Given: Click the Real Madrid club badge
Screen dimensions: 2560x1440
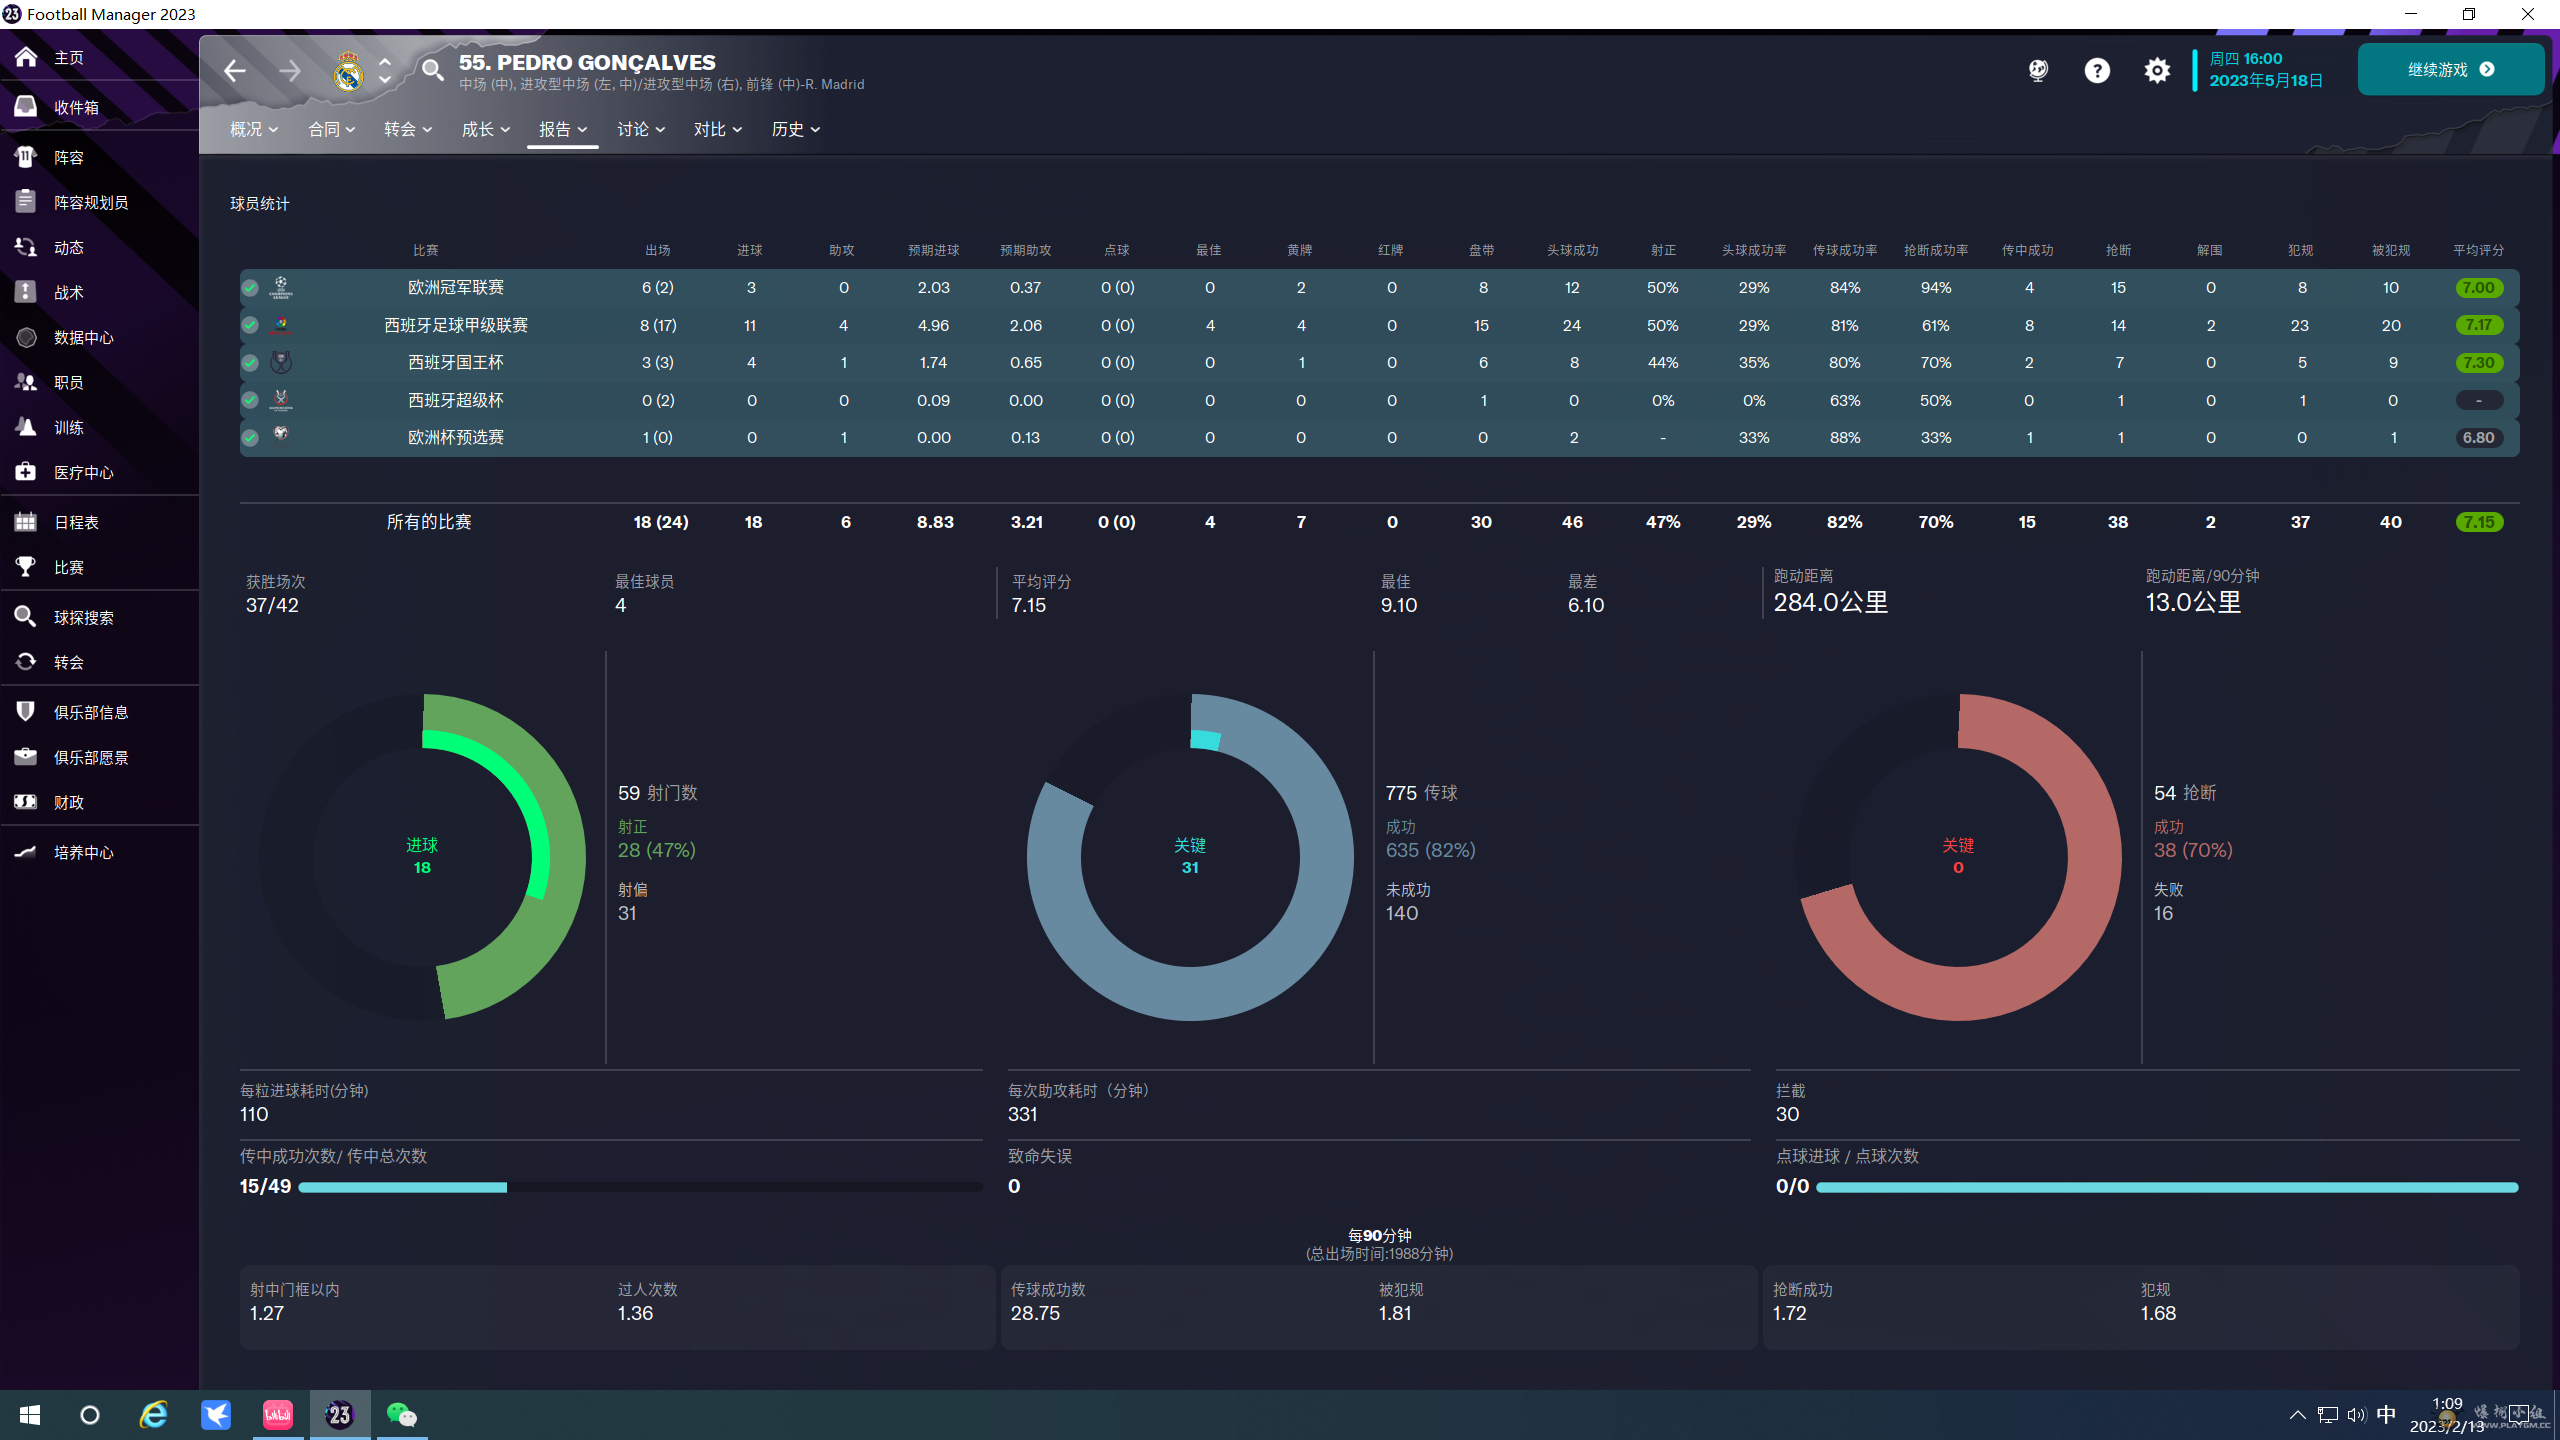Looking at the screenshot, I should [348, 71].
